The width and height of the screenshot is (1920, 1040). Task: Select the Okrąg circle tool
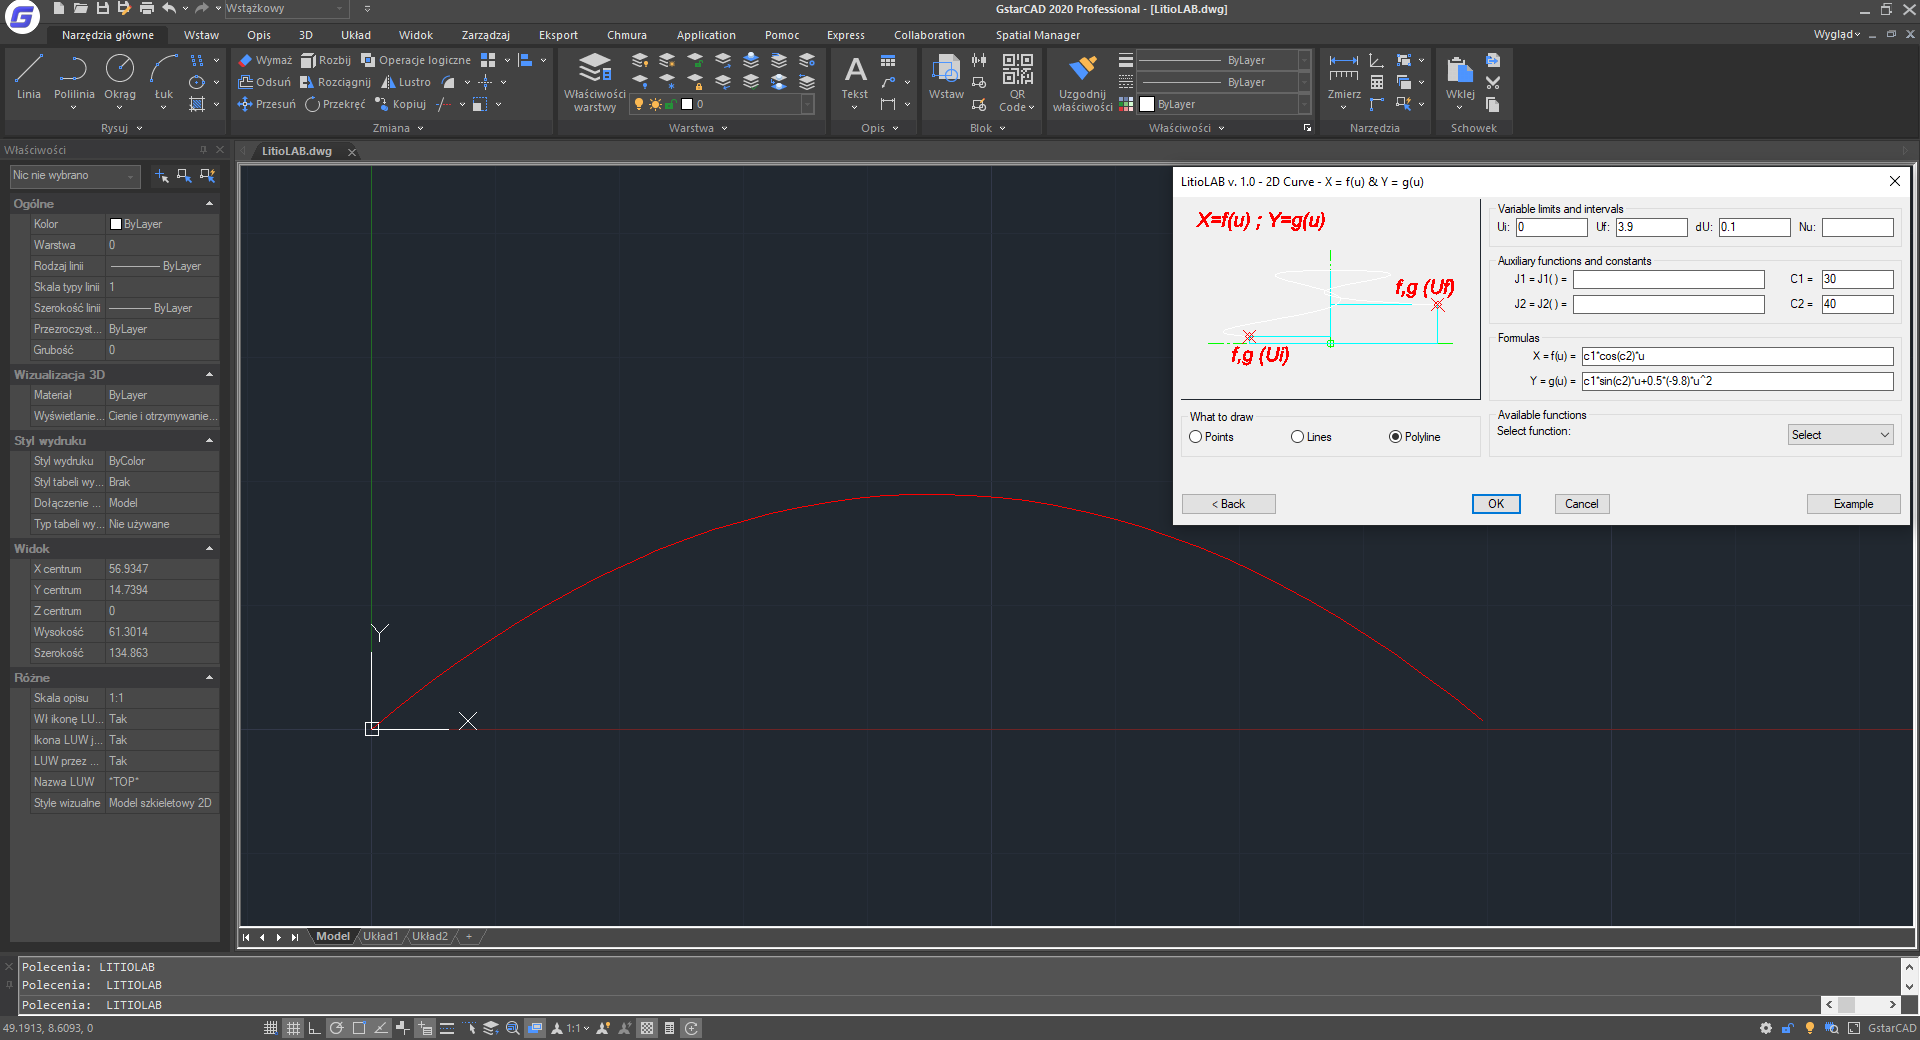120,77
